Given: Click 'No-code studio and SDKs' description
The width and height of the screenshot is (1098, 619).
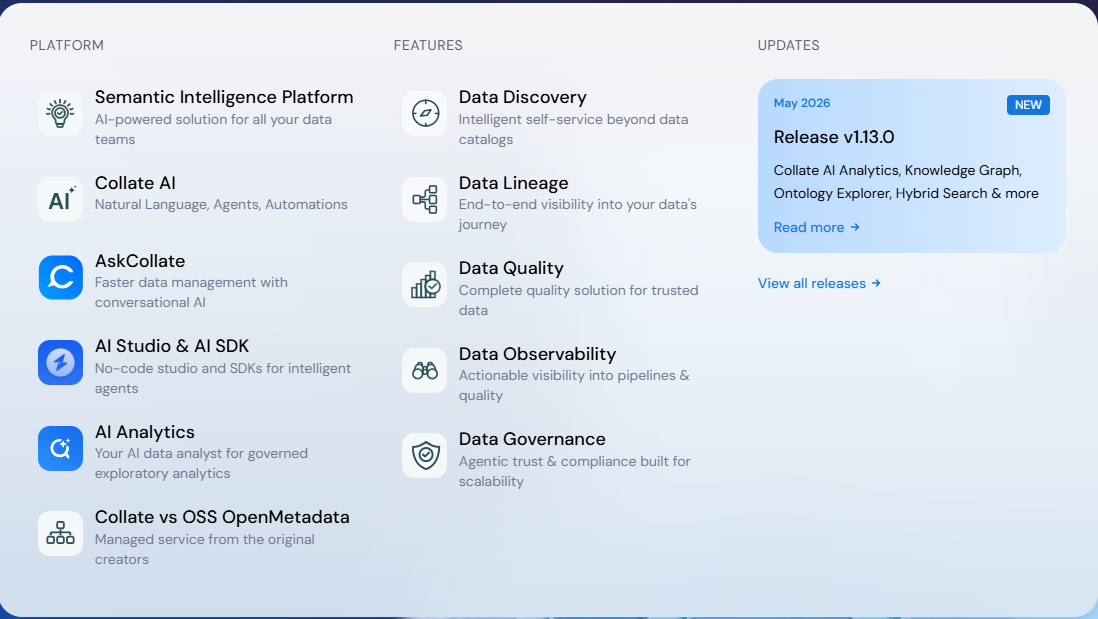Looking at the screenshot, I should point(223,378).
